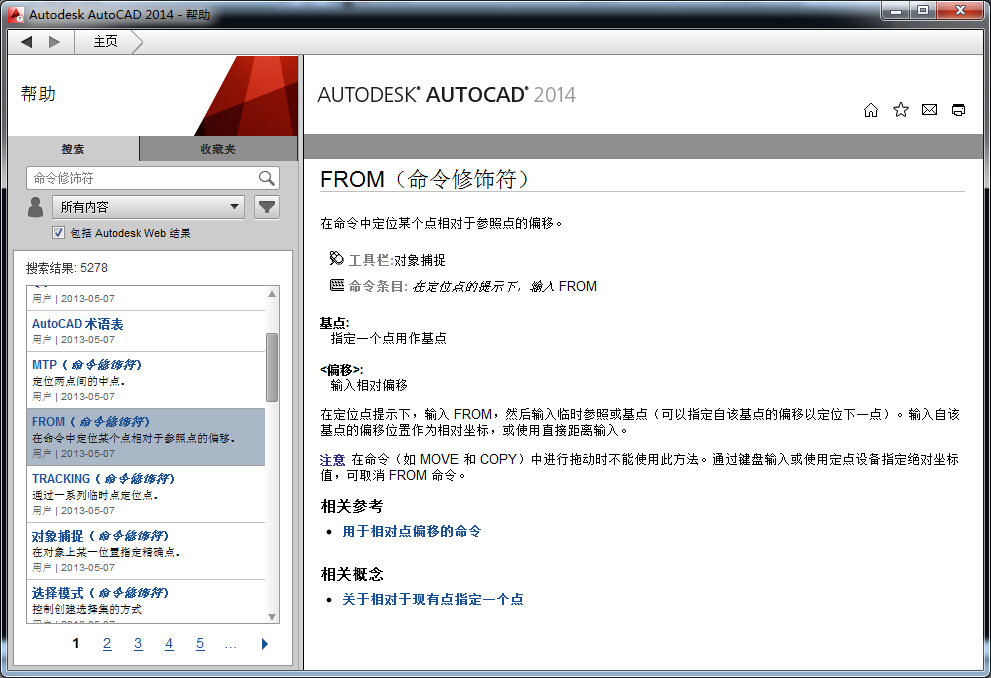Go forward with the right arrow
Screen dimensions: 991x678
point(54,41)
